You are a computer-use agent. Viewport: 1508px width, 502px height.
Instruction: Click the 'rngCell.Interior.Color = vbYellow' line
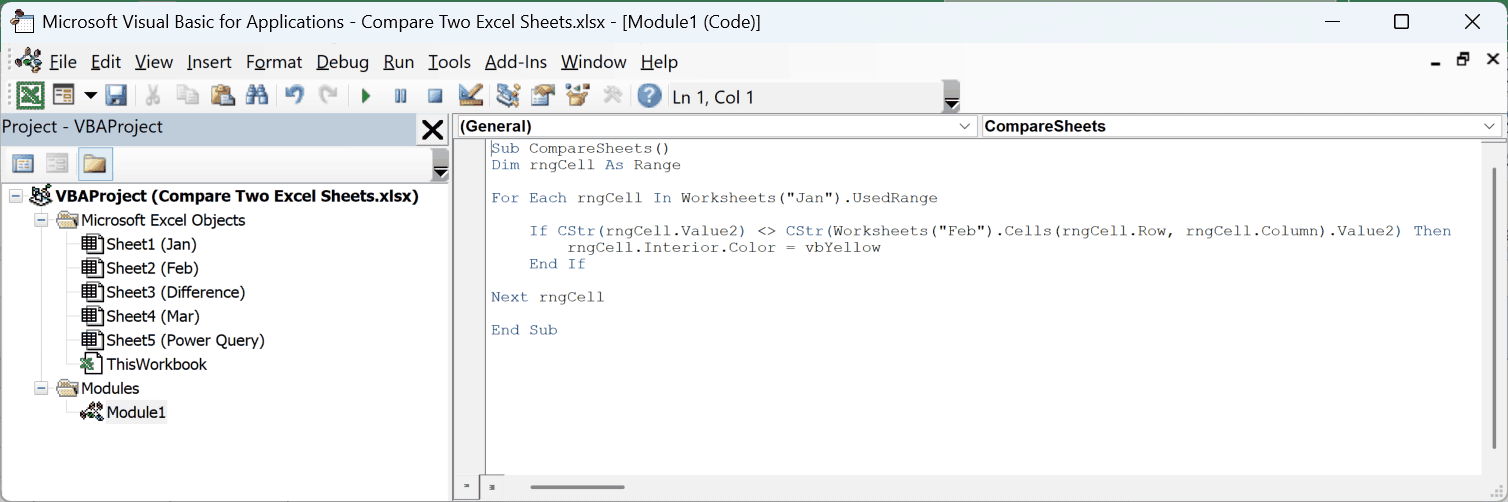(724, 247)
